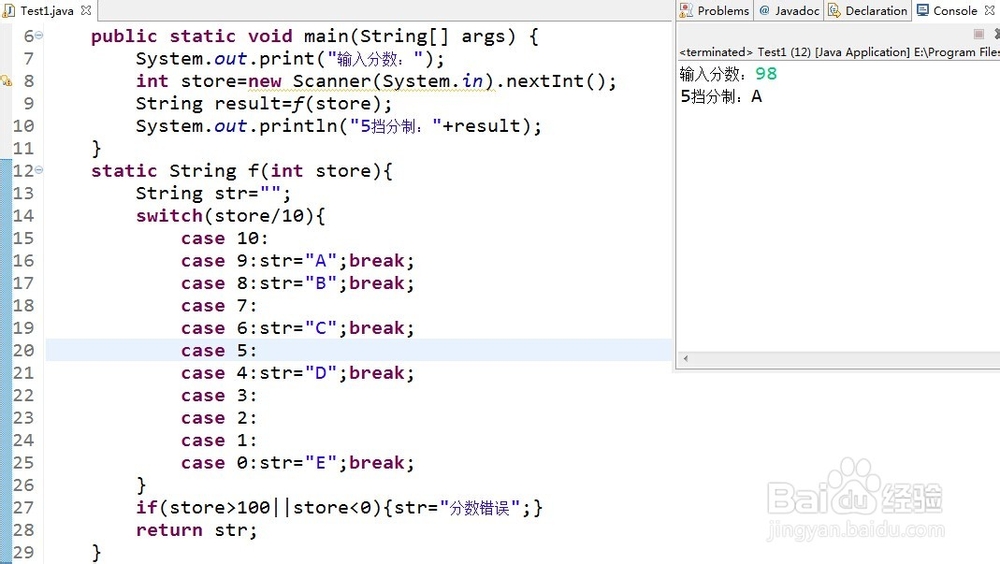The width and height of the screenshot is (1000, 564).
Task: Click the System.out.print line with 输入分数
Action: [290, 59]
